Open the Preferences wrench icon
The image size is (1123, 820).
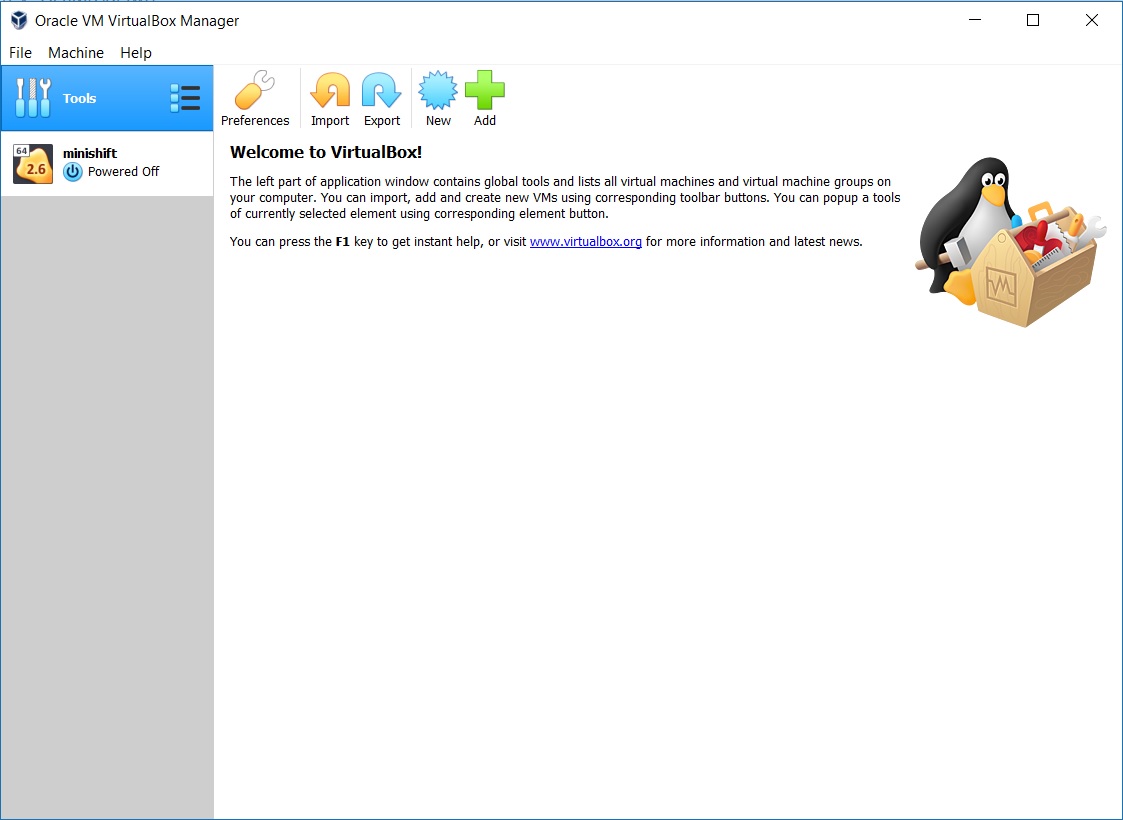pos(255,90)
